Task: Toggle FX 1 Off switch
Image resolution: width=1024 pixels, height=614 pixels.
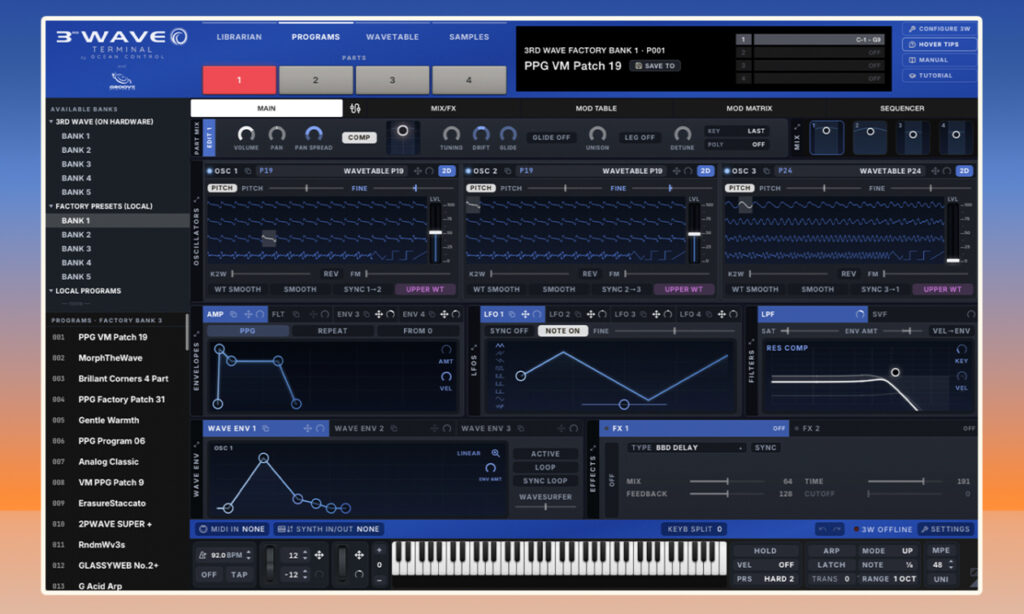Action: click(778, 428)
